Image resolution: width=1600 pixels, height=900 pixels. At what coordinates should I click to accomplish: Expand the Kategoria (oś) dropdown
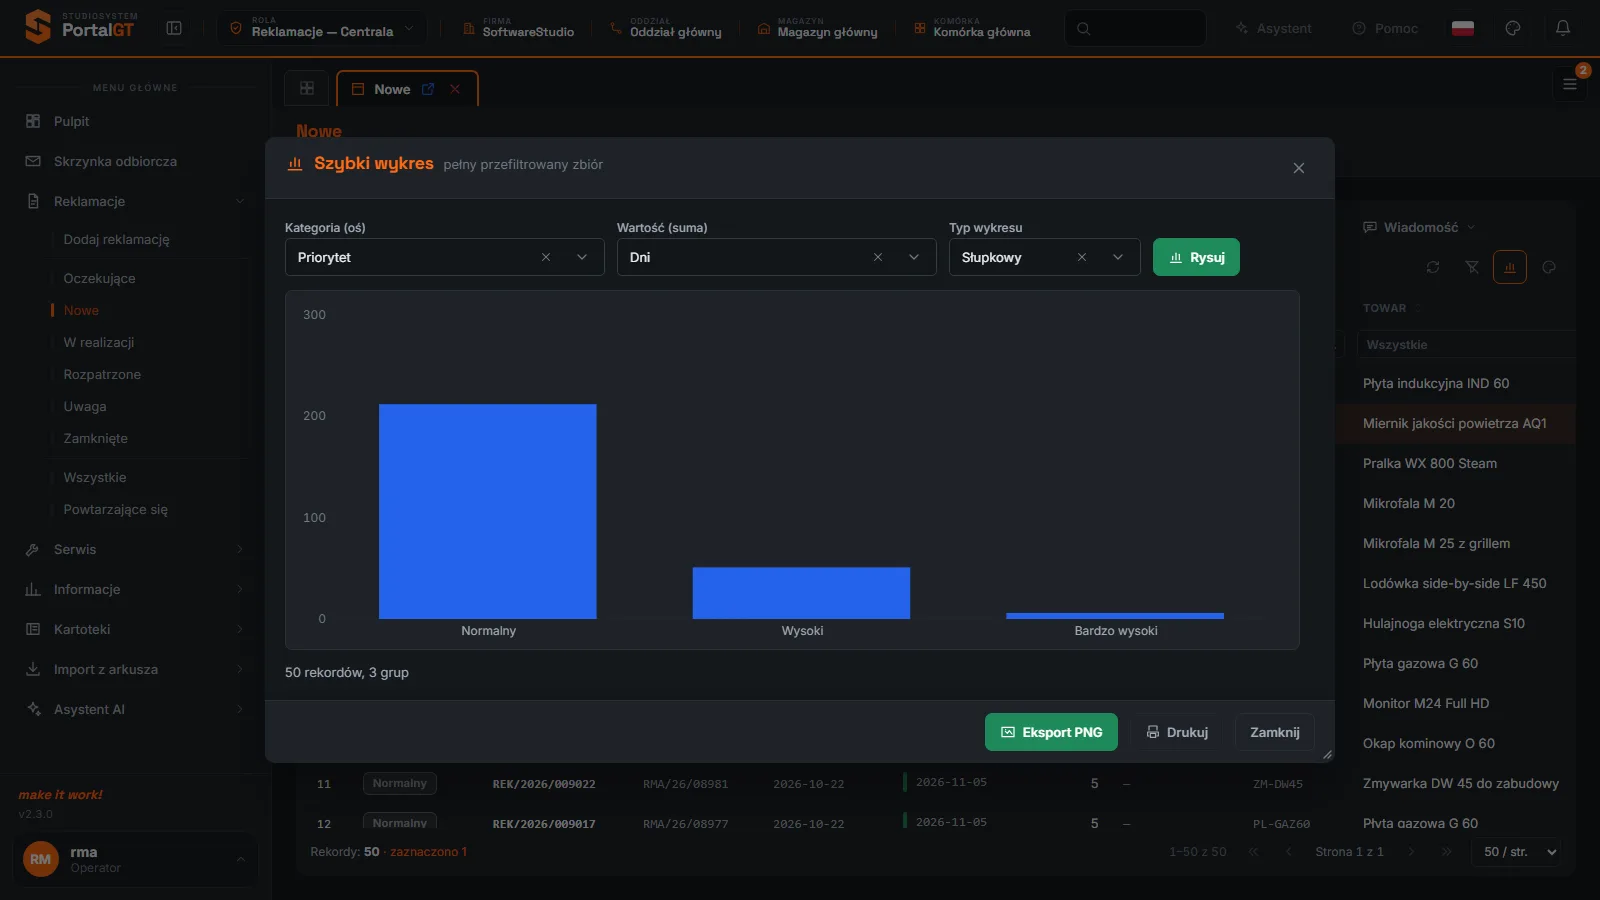pyautogui.click(x=582, y=257)
